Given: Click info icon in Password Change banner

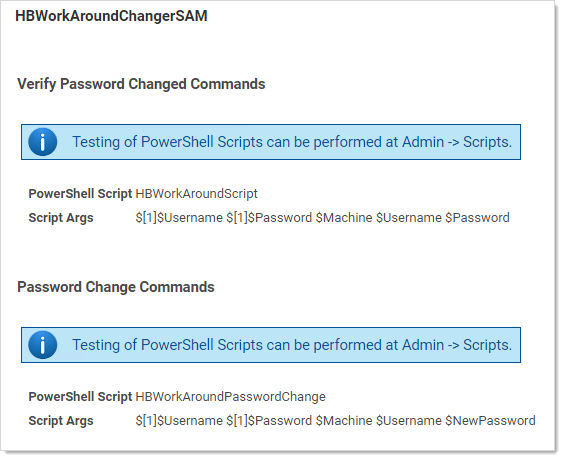Looking at the screenshot, I should coord(43,345).
